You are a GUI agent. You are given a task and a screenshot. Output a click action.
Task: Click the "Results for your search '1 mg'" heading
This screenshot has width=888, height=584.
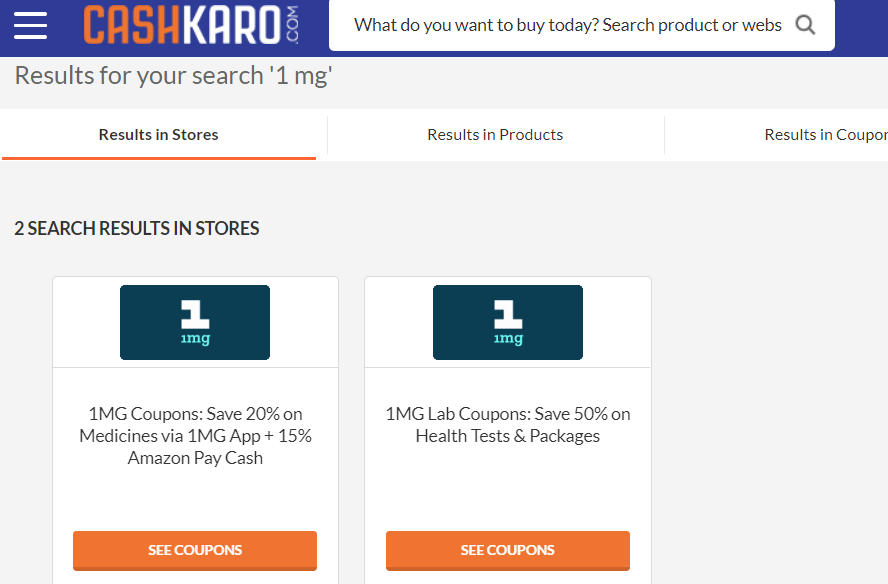[173, 76]
